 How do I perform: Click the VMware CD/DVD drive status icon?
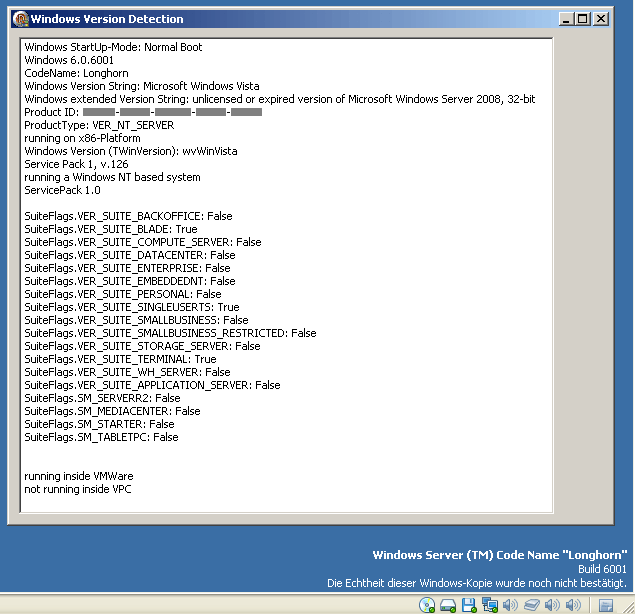pos(427,605)
